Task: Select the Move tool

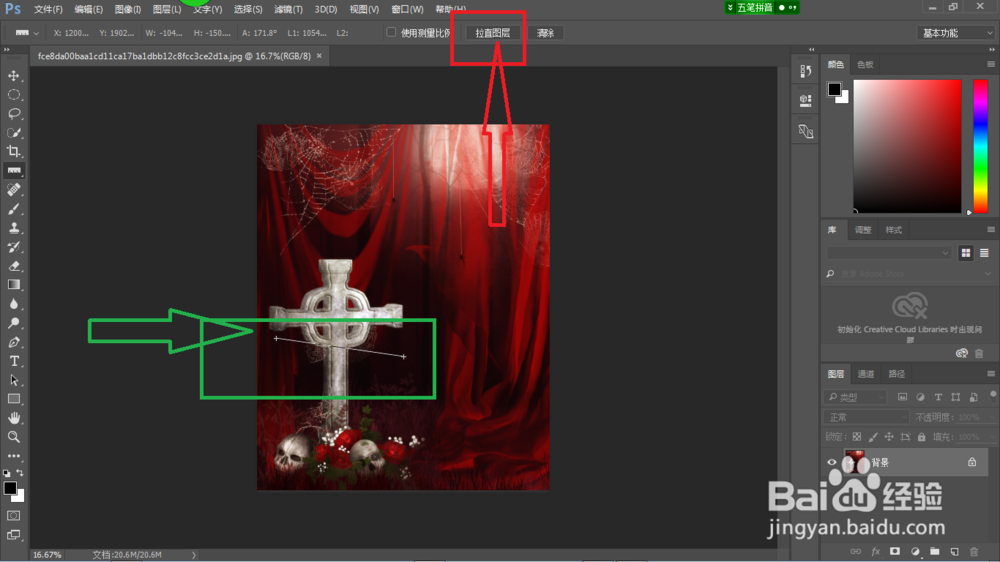Action: (x=13, y=76)
